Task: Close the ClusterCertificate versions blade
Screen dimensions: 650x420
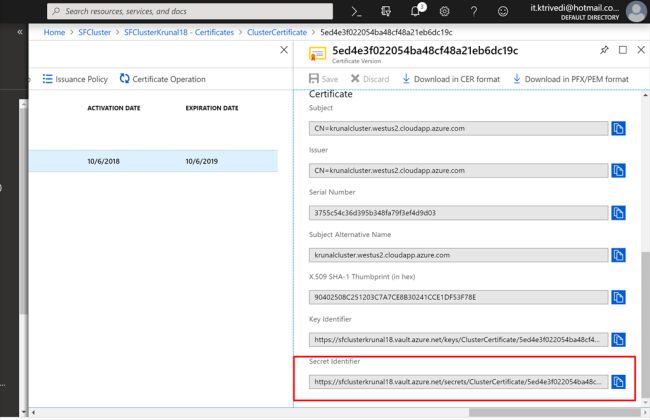Action: coord(284,50)
